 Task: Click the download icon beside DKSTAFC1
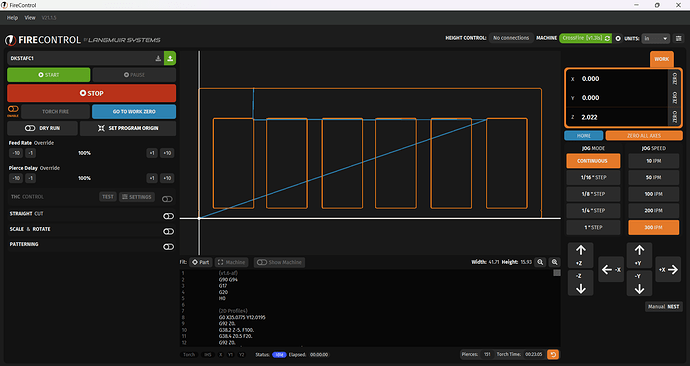tap(158, 58)
